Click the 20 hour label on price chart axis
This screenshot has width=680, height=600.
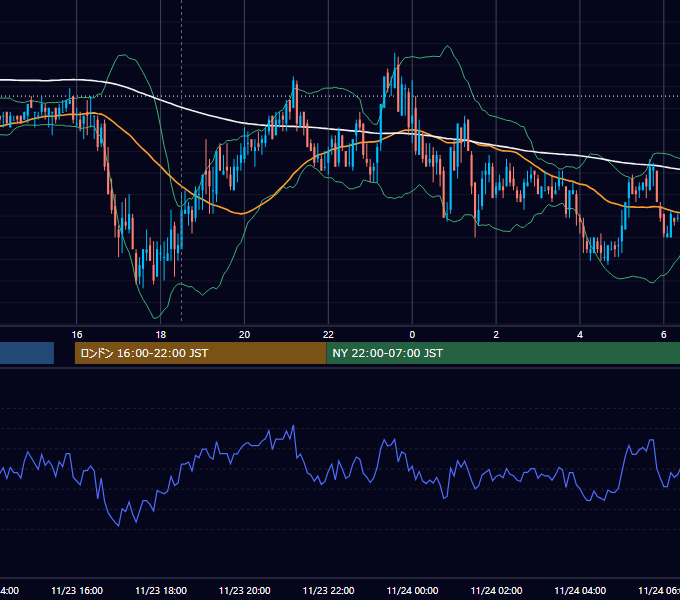pos(245,335)
